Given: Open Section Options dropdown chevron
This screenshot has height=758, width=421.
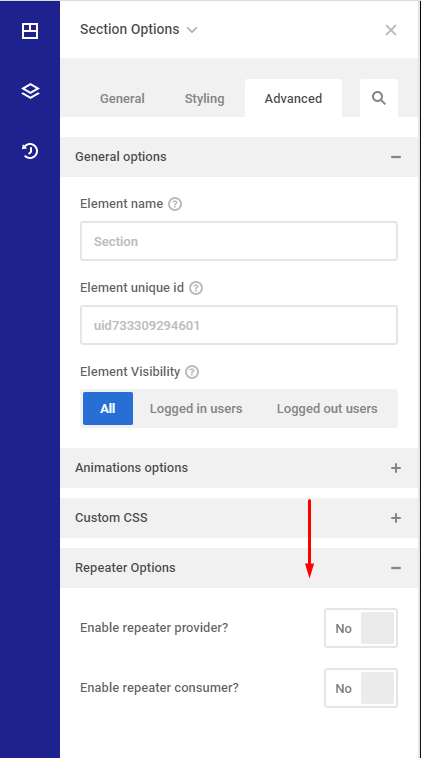Looking at the screenshot, I should point(192,30).
